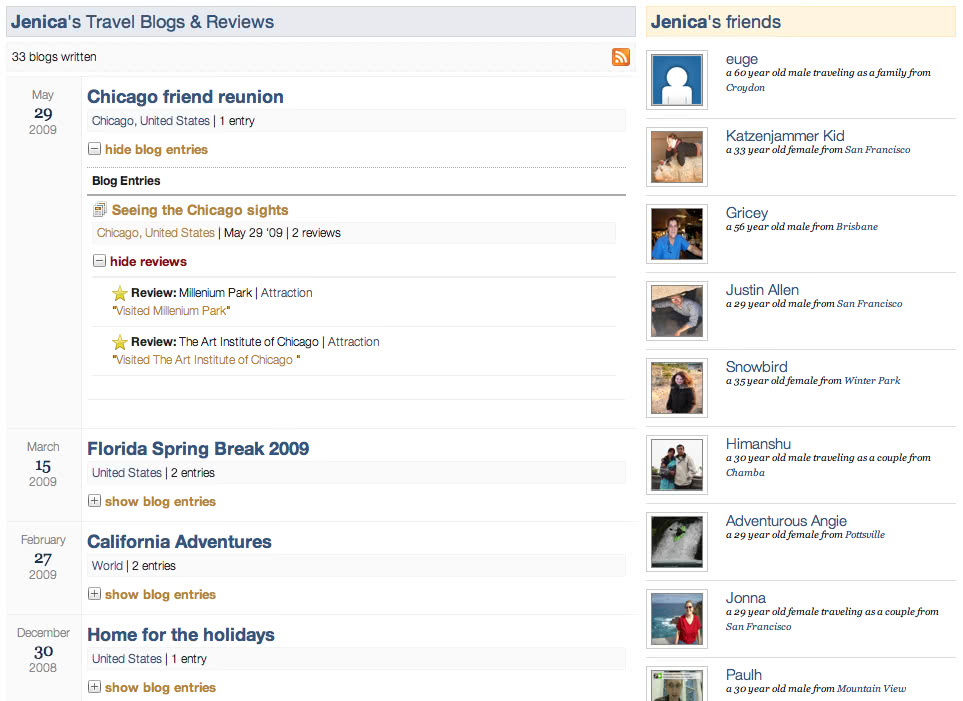Screen dimensions: 963x701
Task: Open the Chicago friend reunion blog title
Action: [x=185, y=97]
